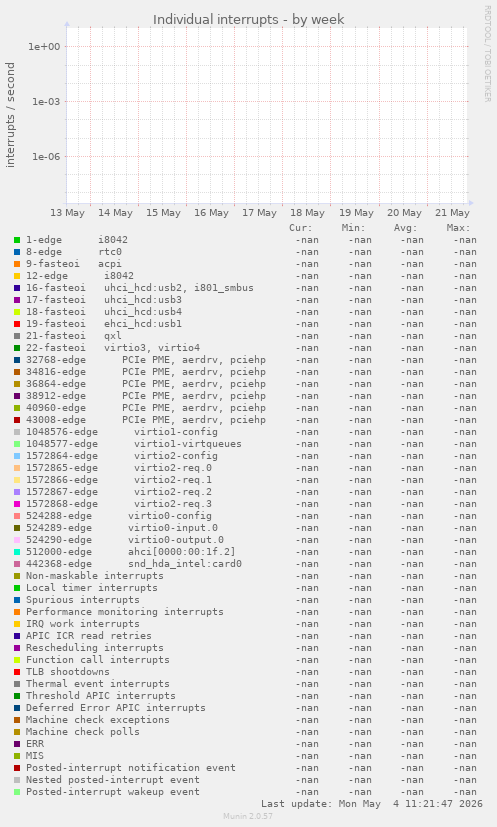Click the Max: column header
Screen dimensions: 497x827
pos(458,228)
